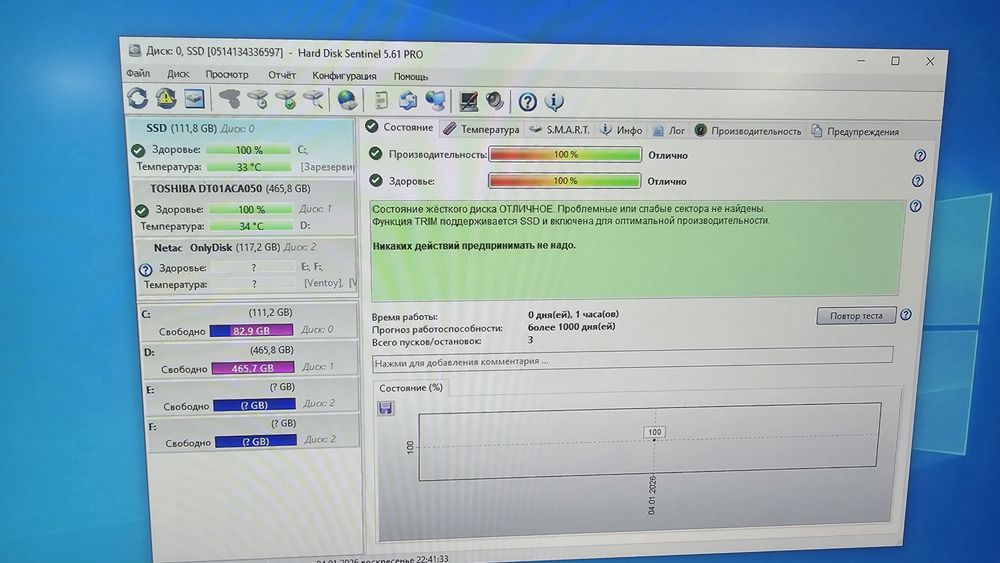Click the SSD health 100 % bar
The height and width of the screenshot is (563, 1000).
click(x=249, y=150)
